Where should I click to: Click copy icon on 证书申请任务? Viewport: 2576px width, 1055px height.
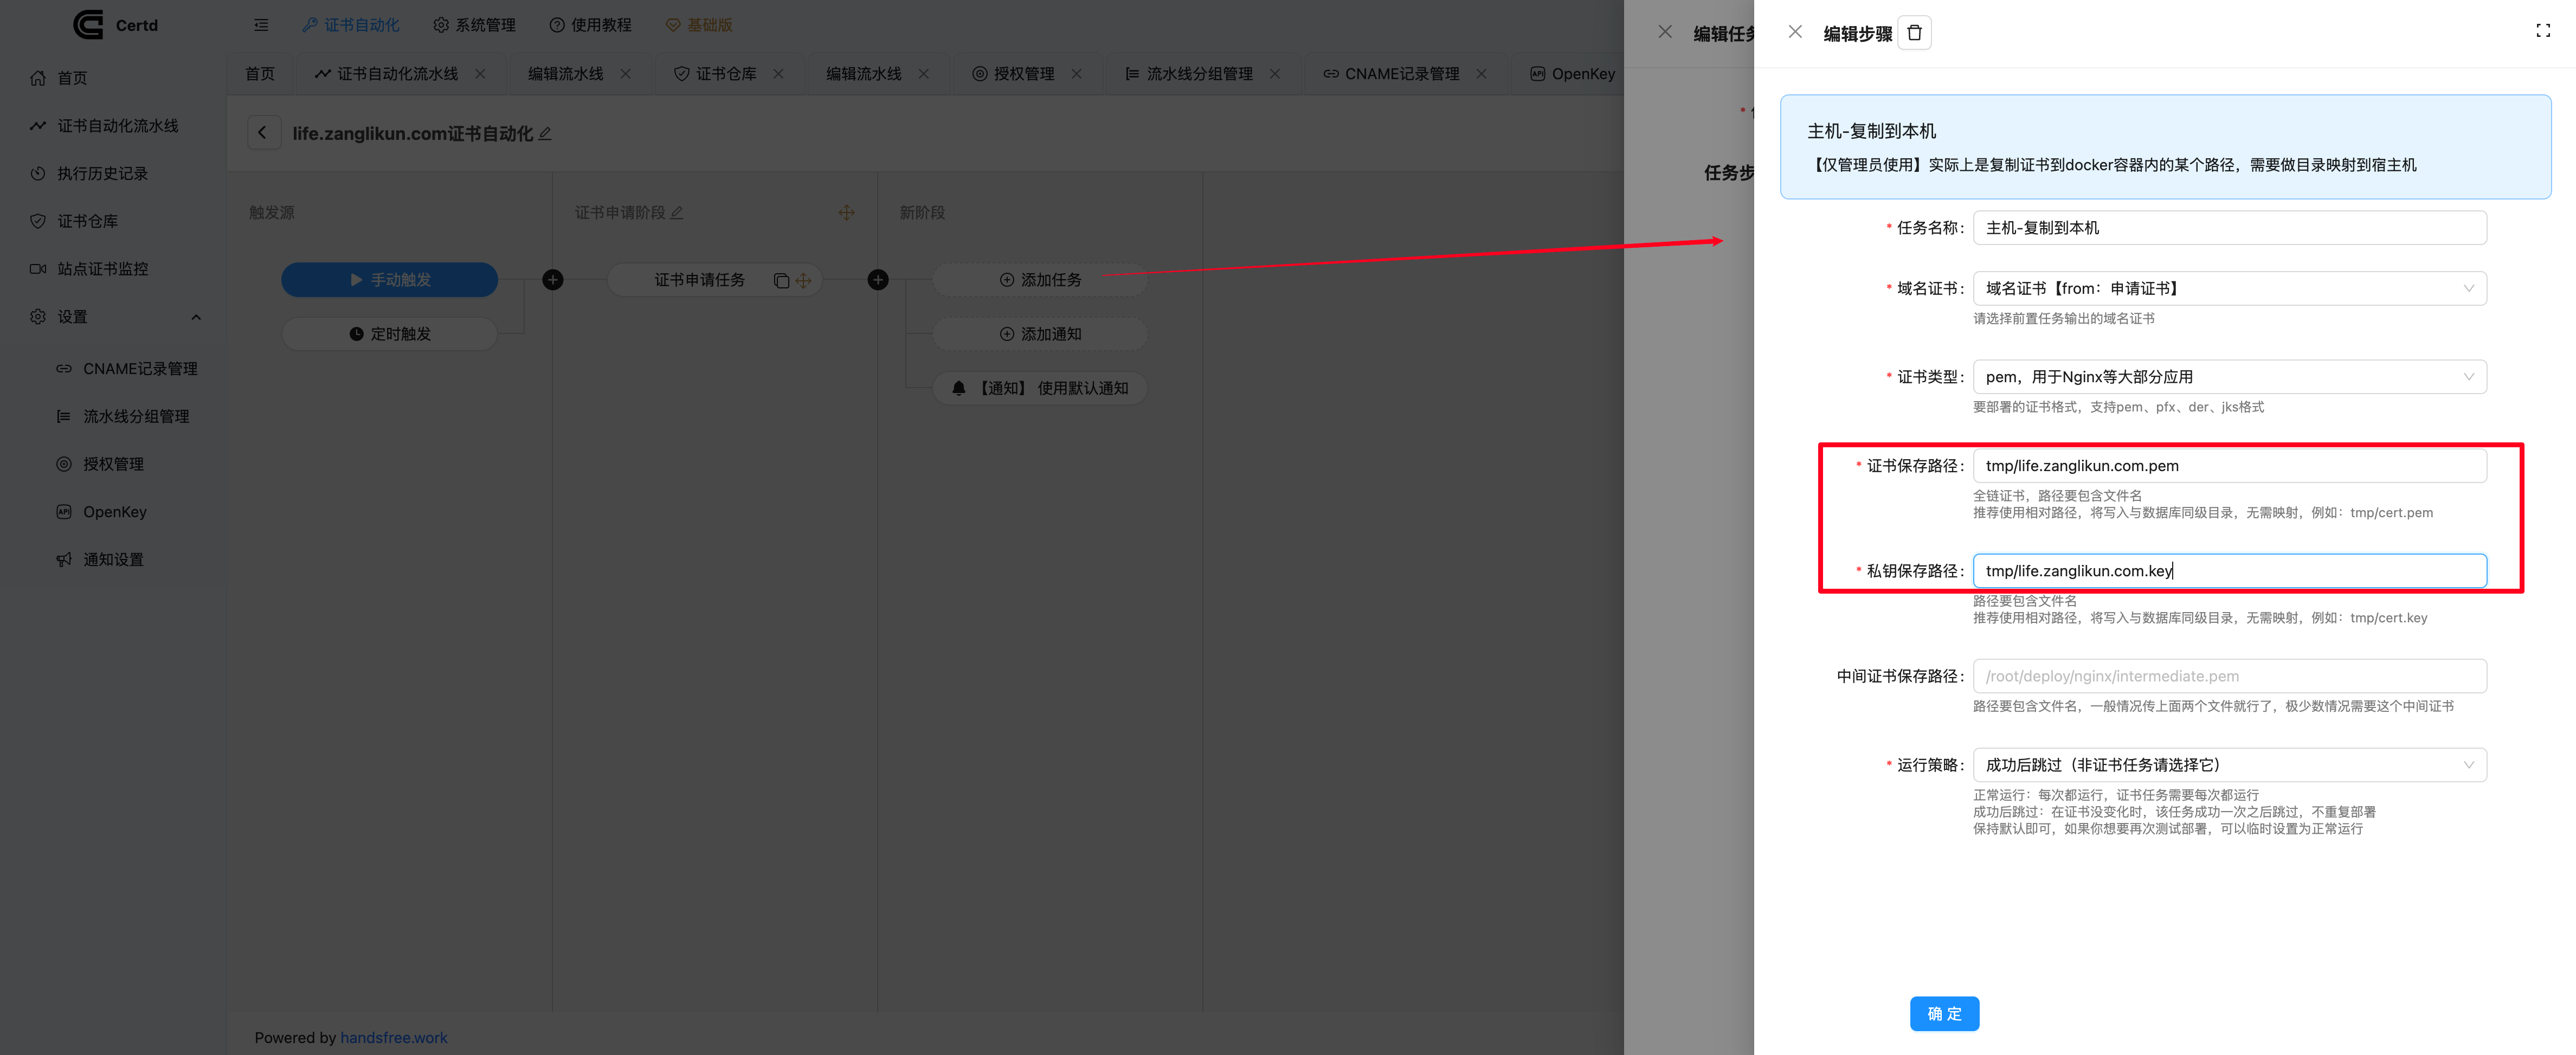(x=781, y=281)
